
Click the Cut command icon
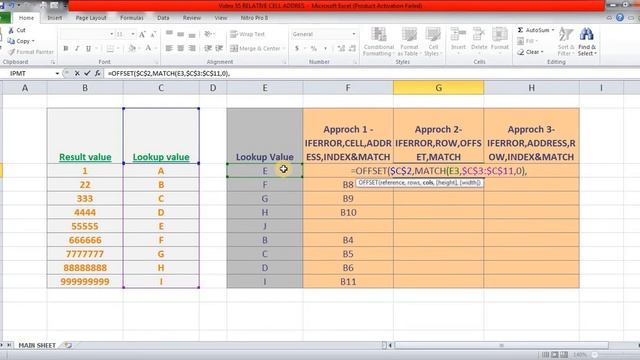pos(11,30)
